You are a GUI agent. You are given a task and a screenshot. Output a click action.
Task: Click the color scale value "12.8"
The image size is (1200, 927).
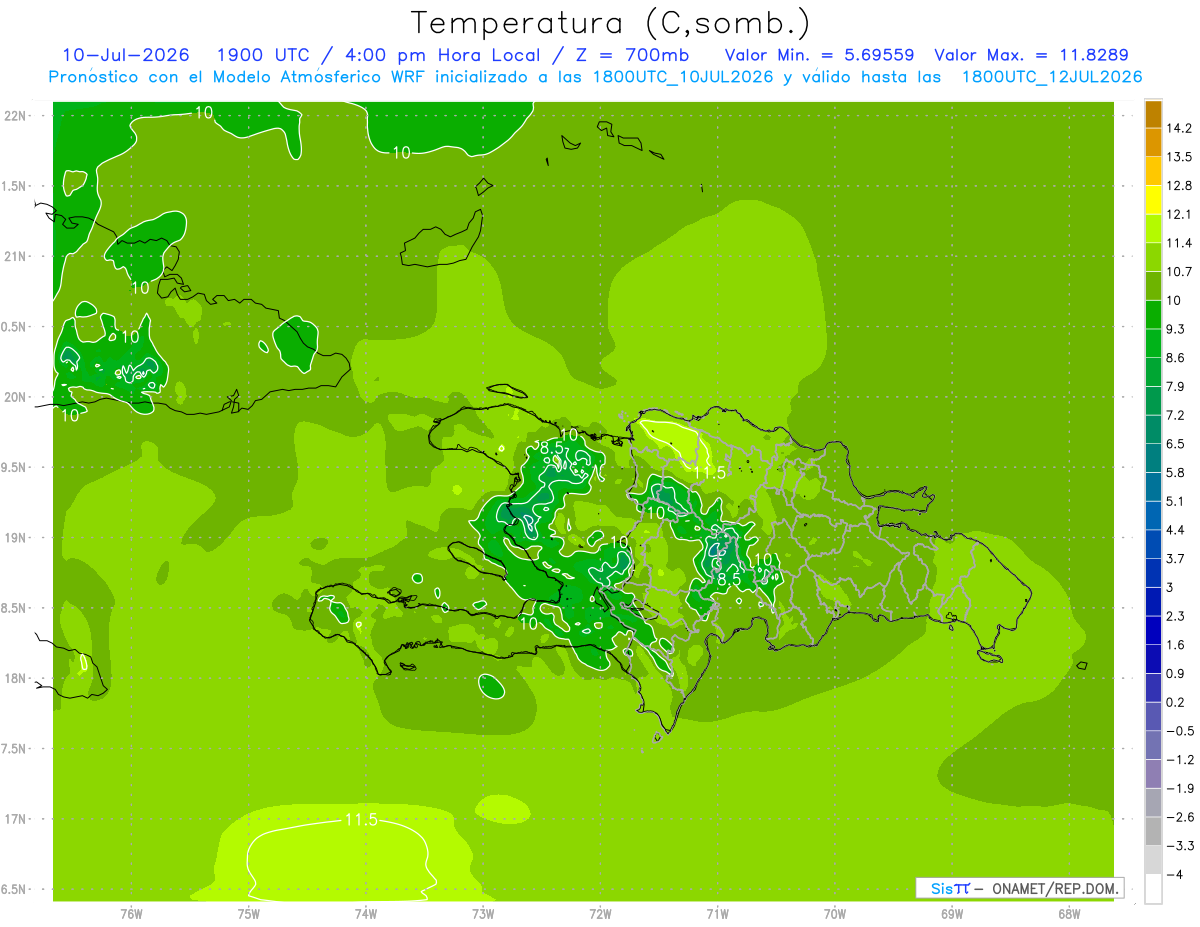point(1180,186)
